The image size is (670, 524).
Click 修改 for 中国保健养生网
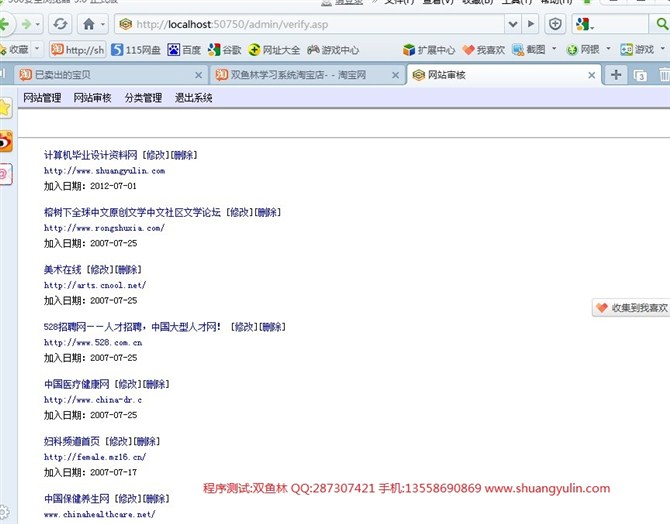[x=128, y=498]
